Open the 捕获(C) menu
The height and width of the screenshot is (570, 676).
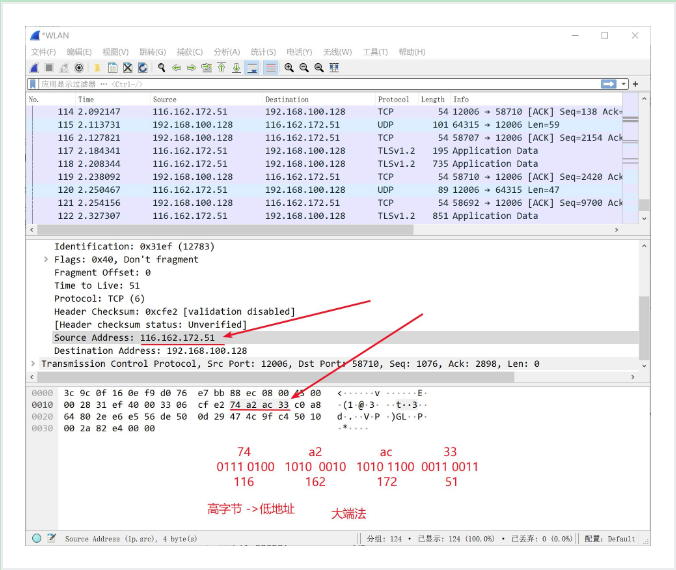(x=190, y=52)
